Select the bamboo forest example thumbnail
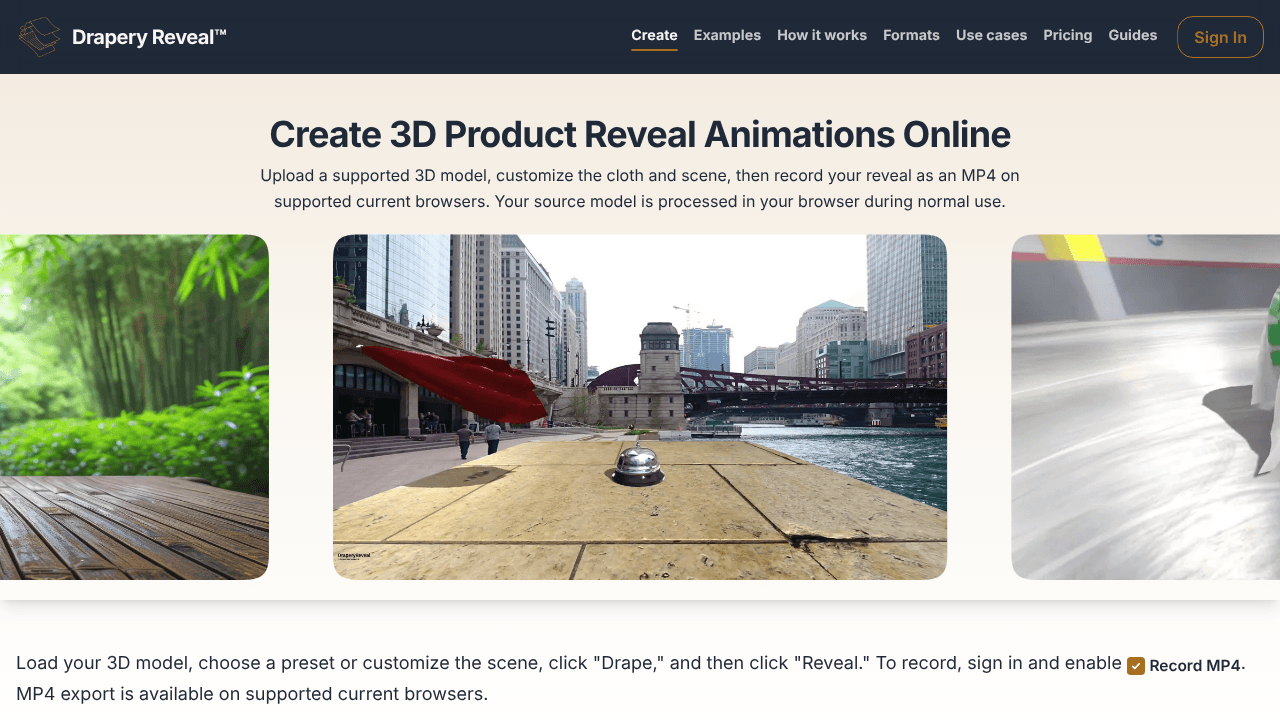Viewport: 1280px width, 720px height. pyautogui.click(x=134, y=407)
